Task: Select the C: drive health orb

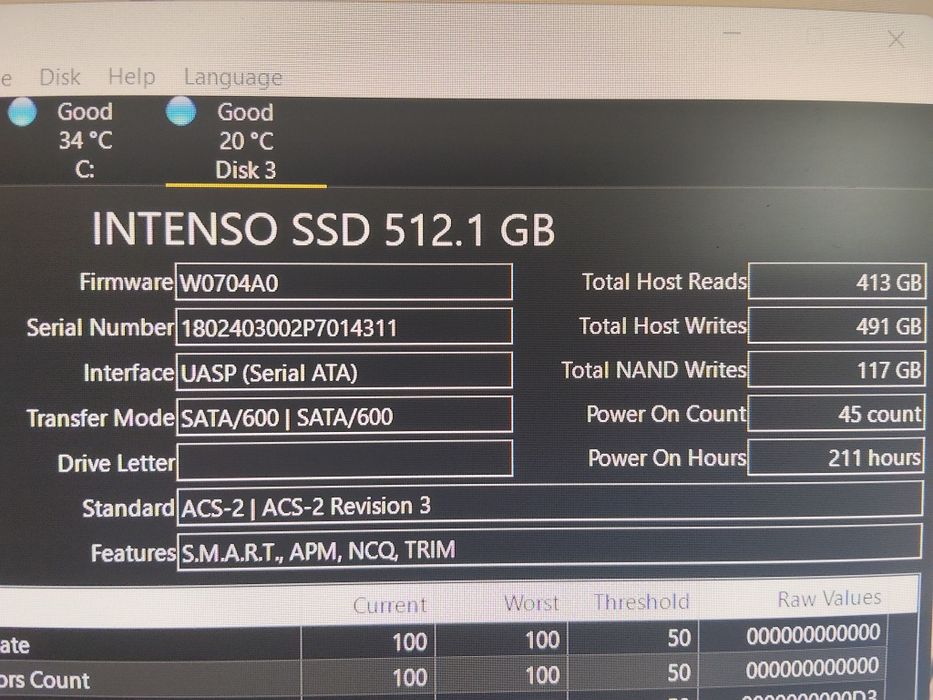Action: pyautogui.click(x=23, y=111)
